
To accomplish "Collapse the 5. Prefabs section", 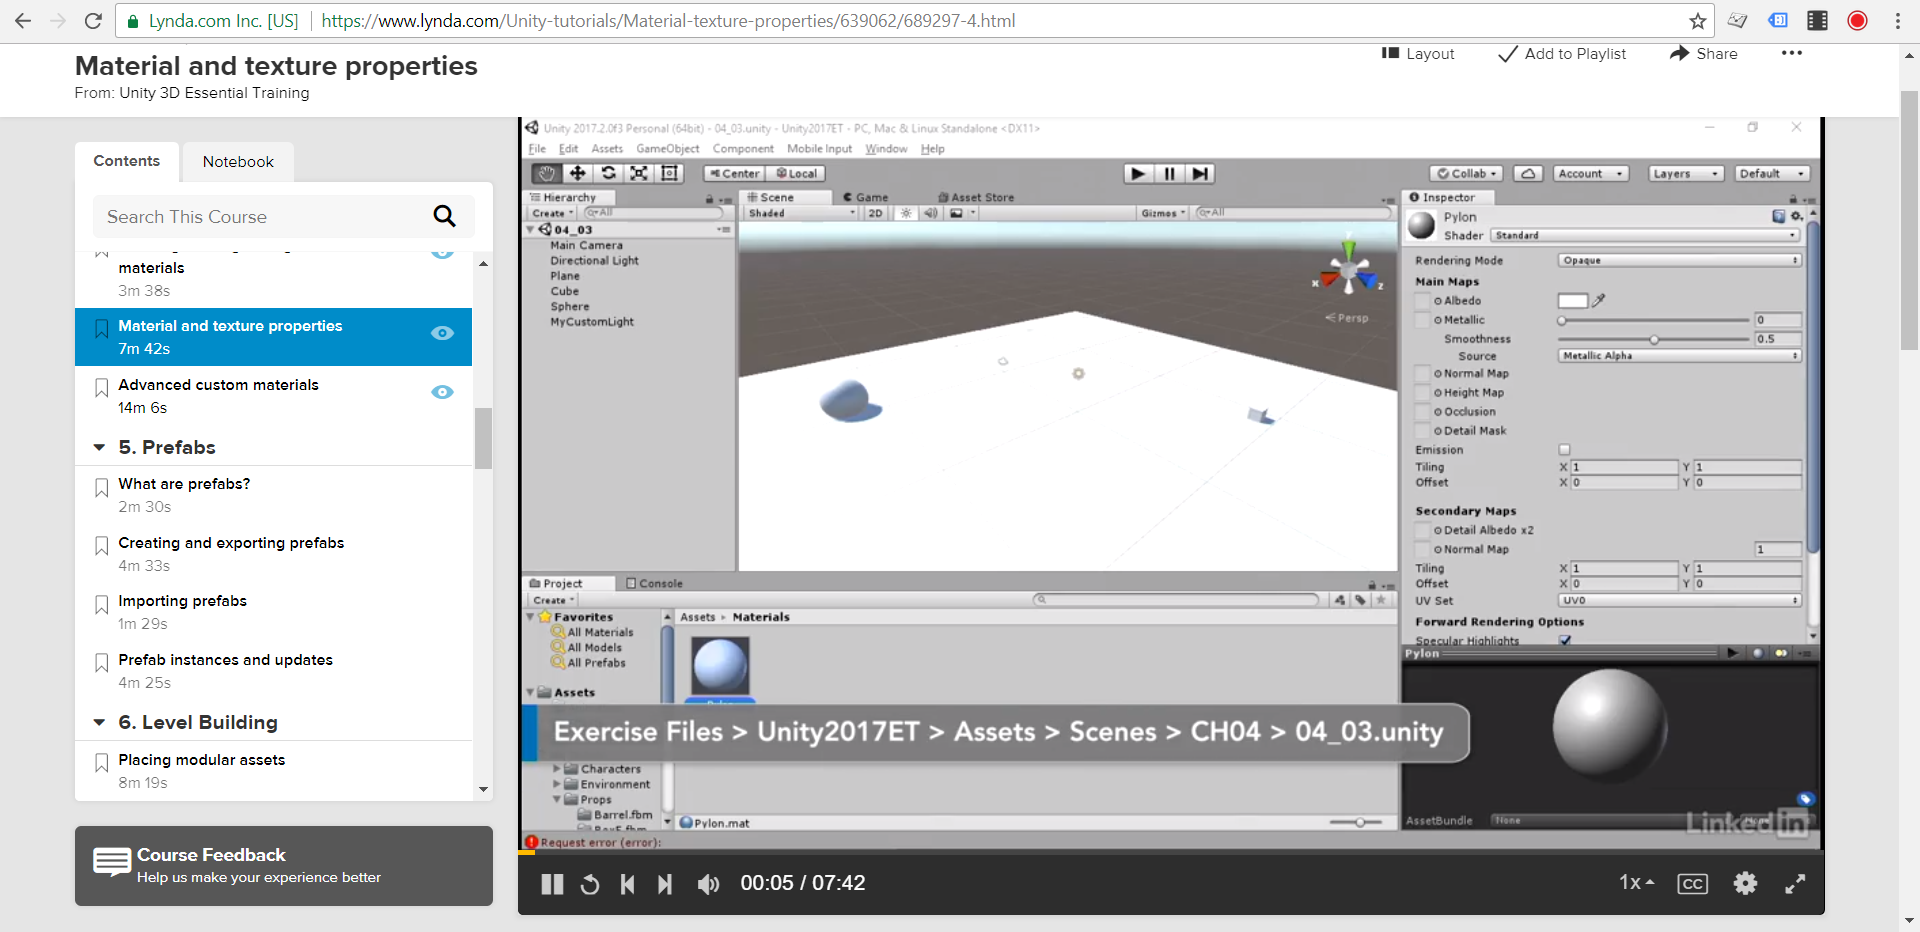I will pos(99,447).
